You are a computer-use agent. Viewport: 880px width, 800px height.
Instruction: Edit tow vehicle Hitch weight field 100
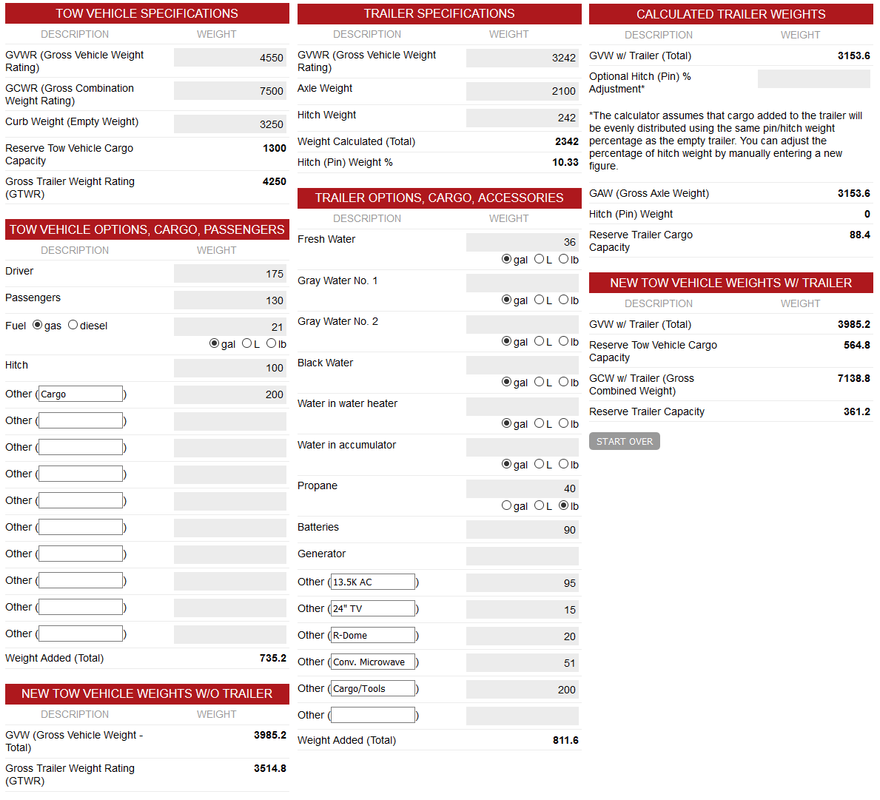[x=230, y=369]
